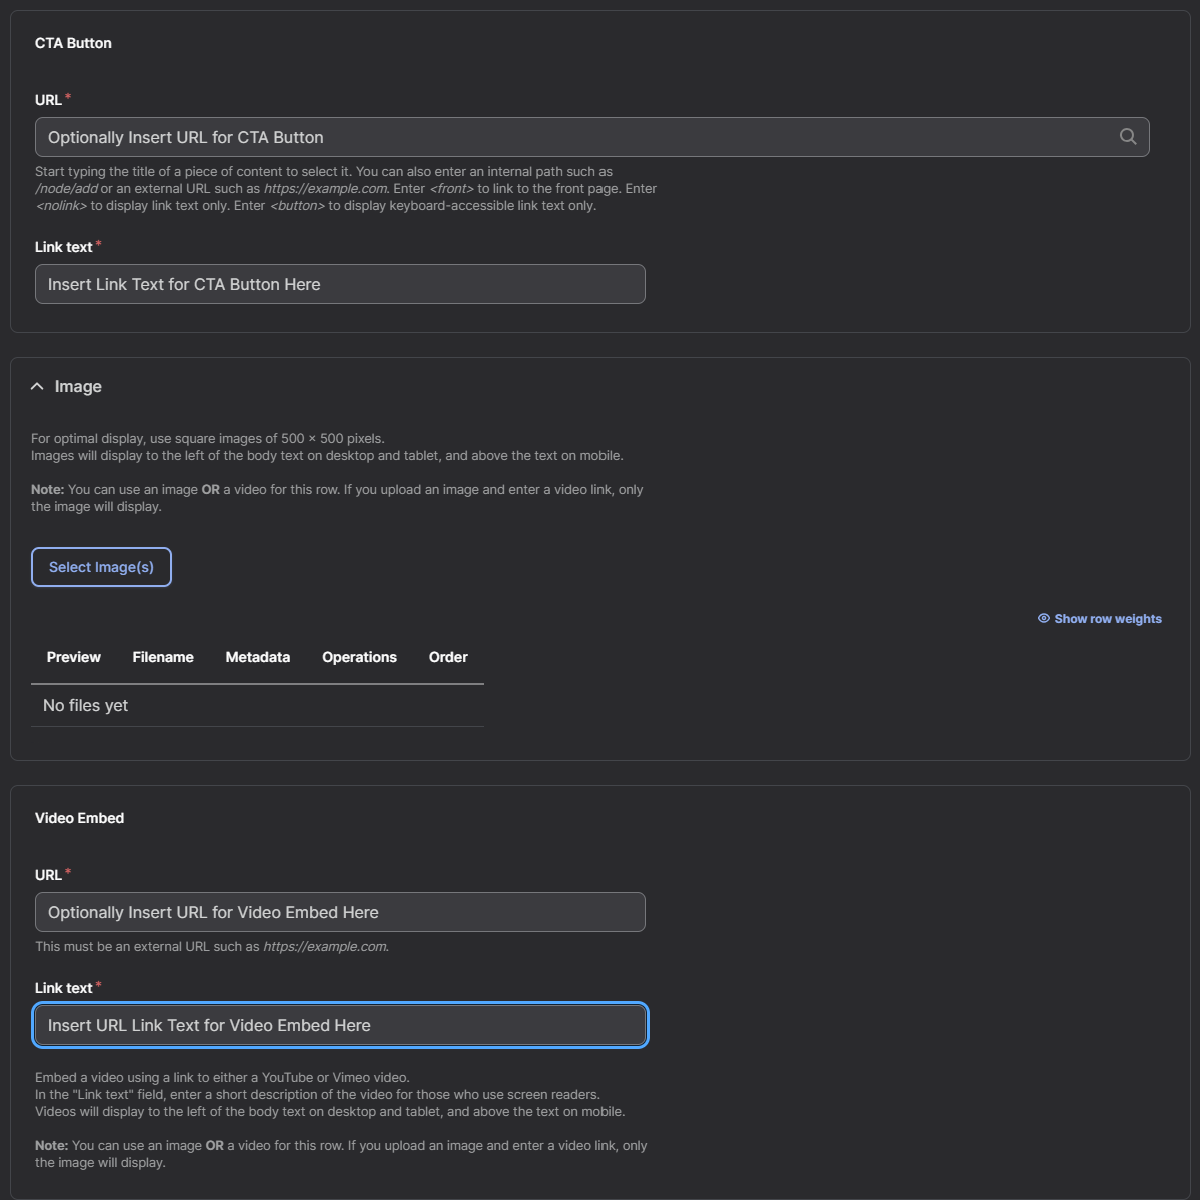Click the Operations column header
Viewport: 1200px width, 1200px height.
359,657
